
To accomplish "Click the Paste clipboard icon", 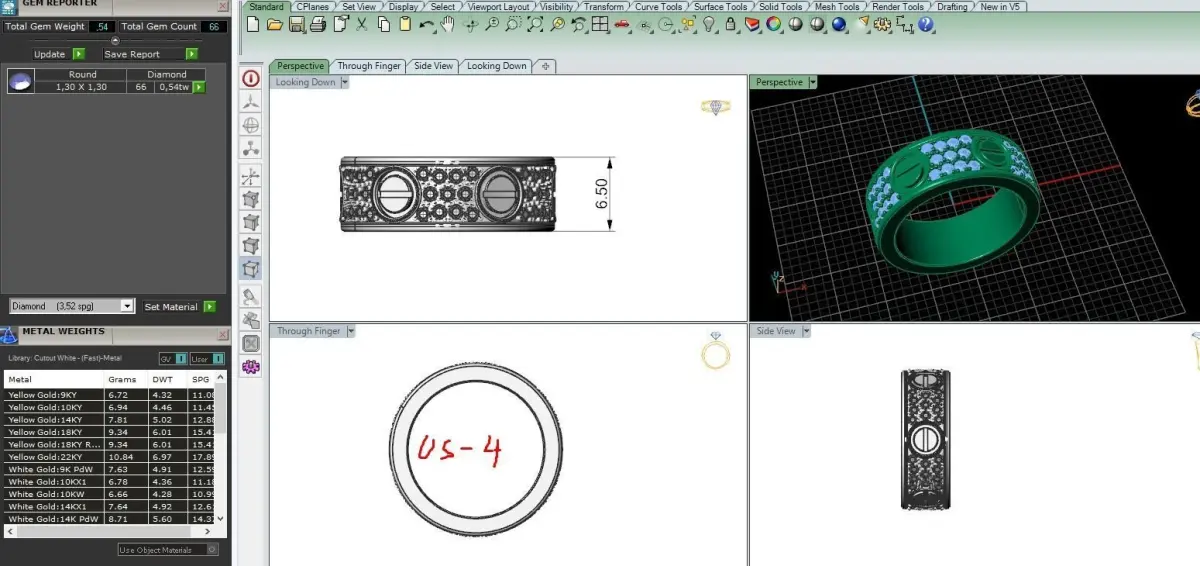I will coord(405,24).
